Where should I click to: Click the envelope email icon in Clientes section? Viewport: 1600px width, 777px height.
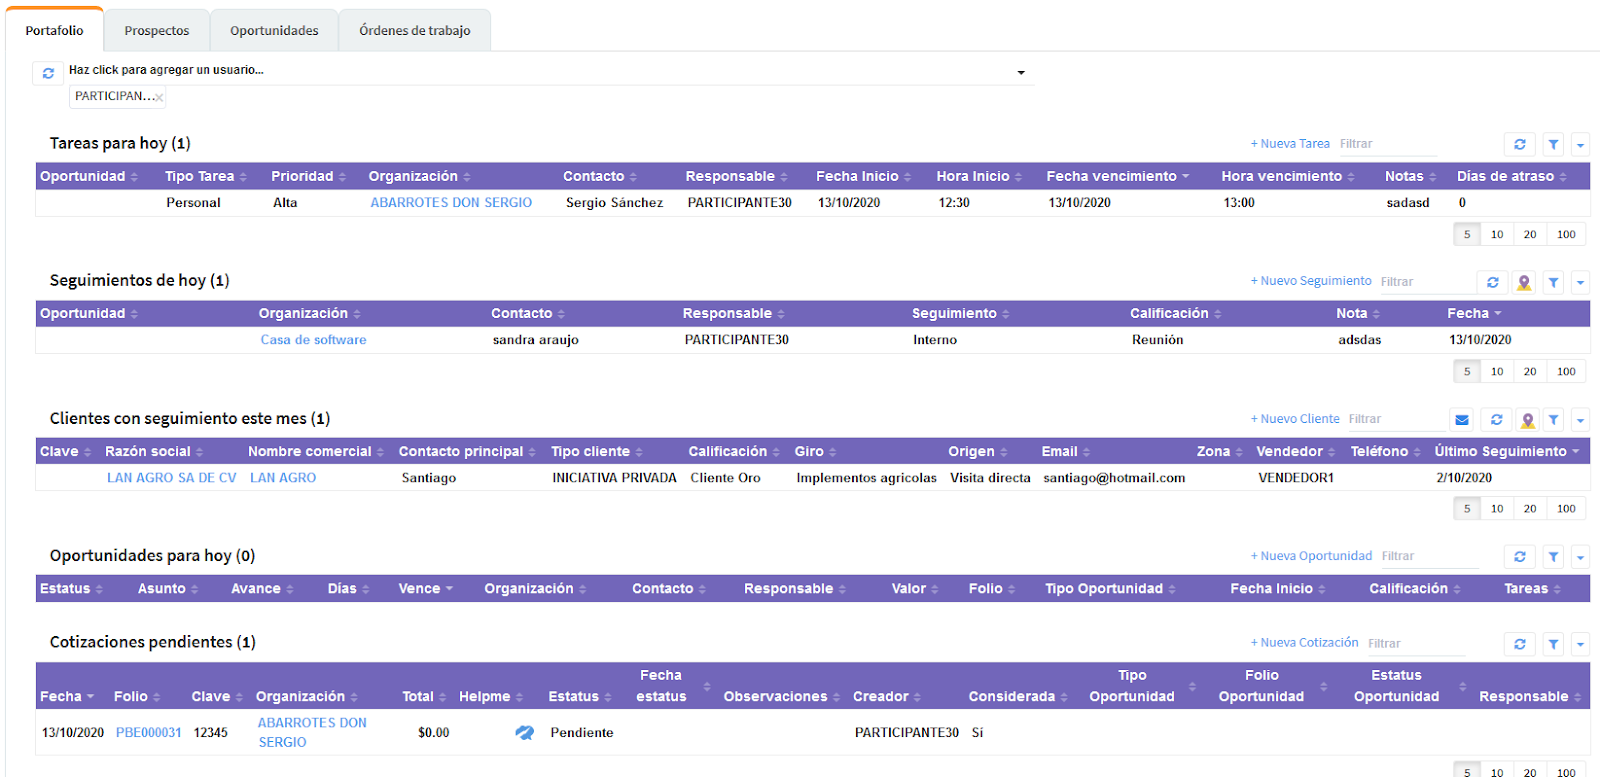click(x=1462, y=420)
